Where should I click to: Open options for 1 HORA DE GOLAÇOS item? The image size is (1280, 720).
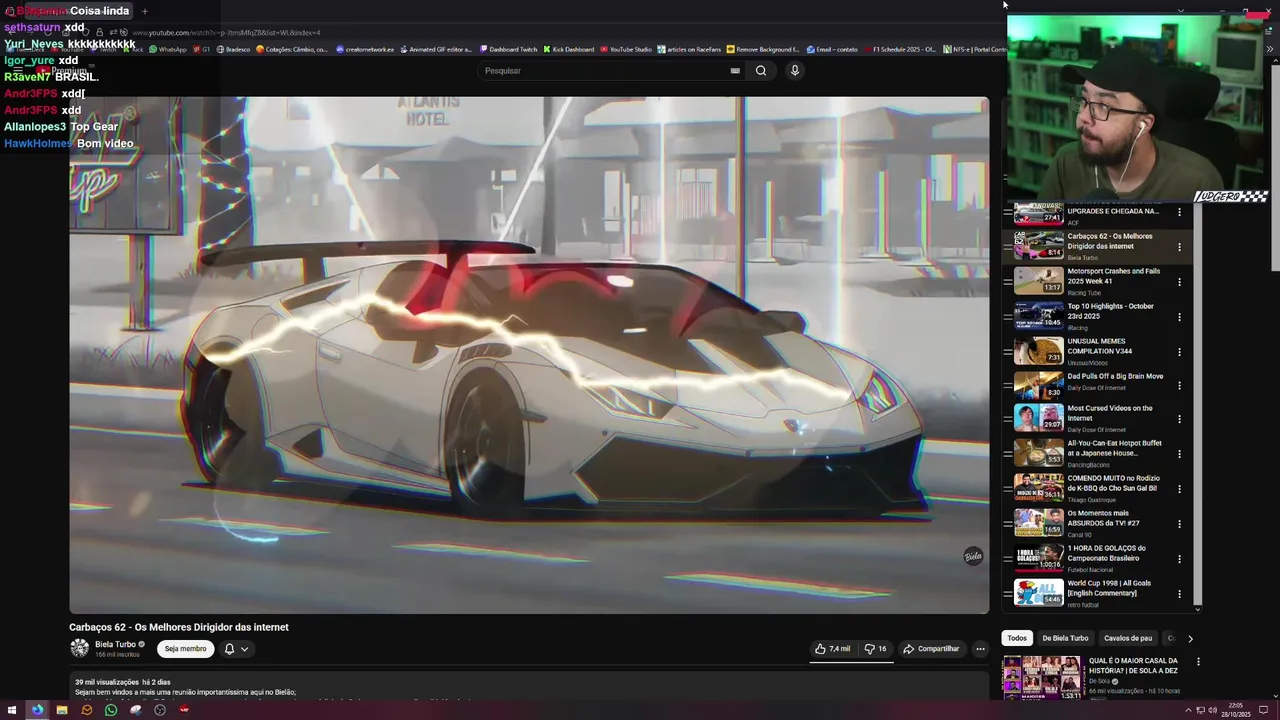1179,559
